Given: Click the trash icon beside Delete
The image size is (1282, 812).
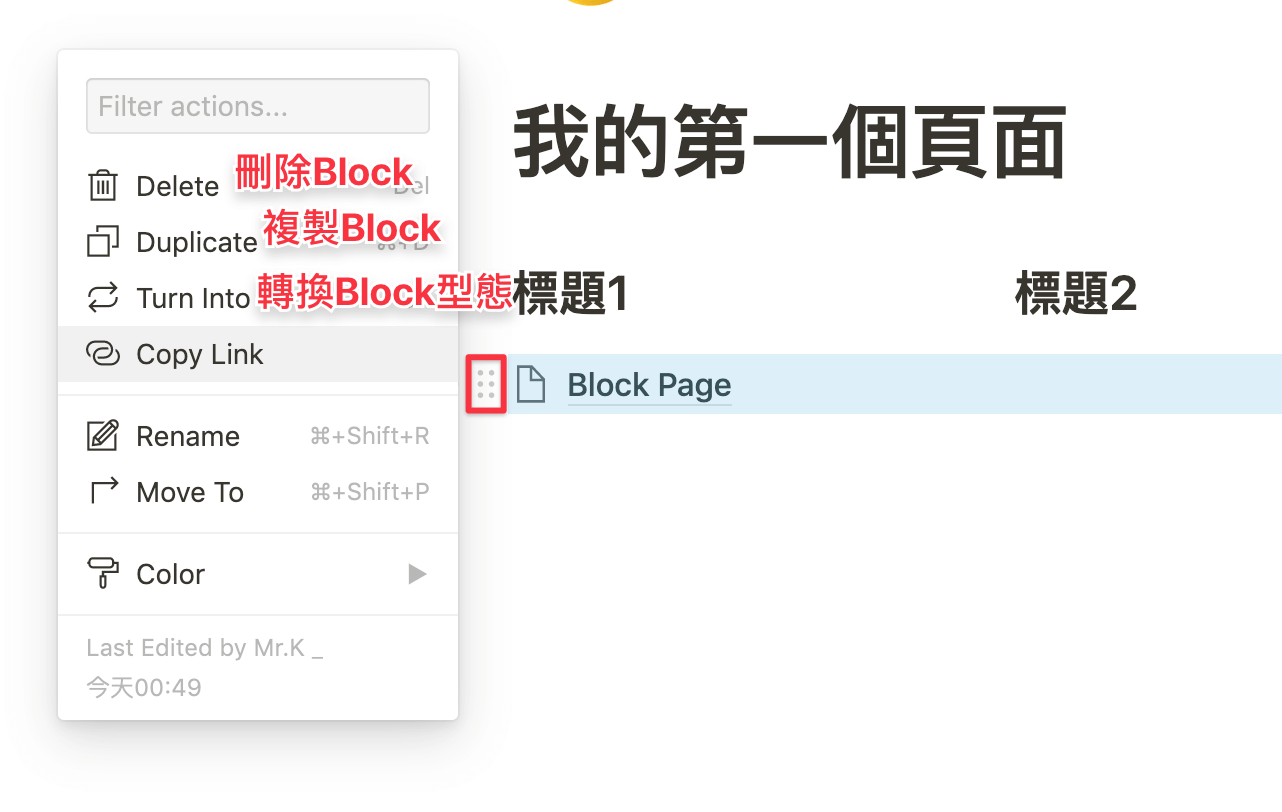Looking at the screenshot, I should 103,186.
